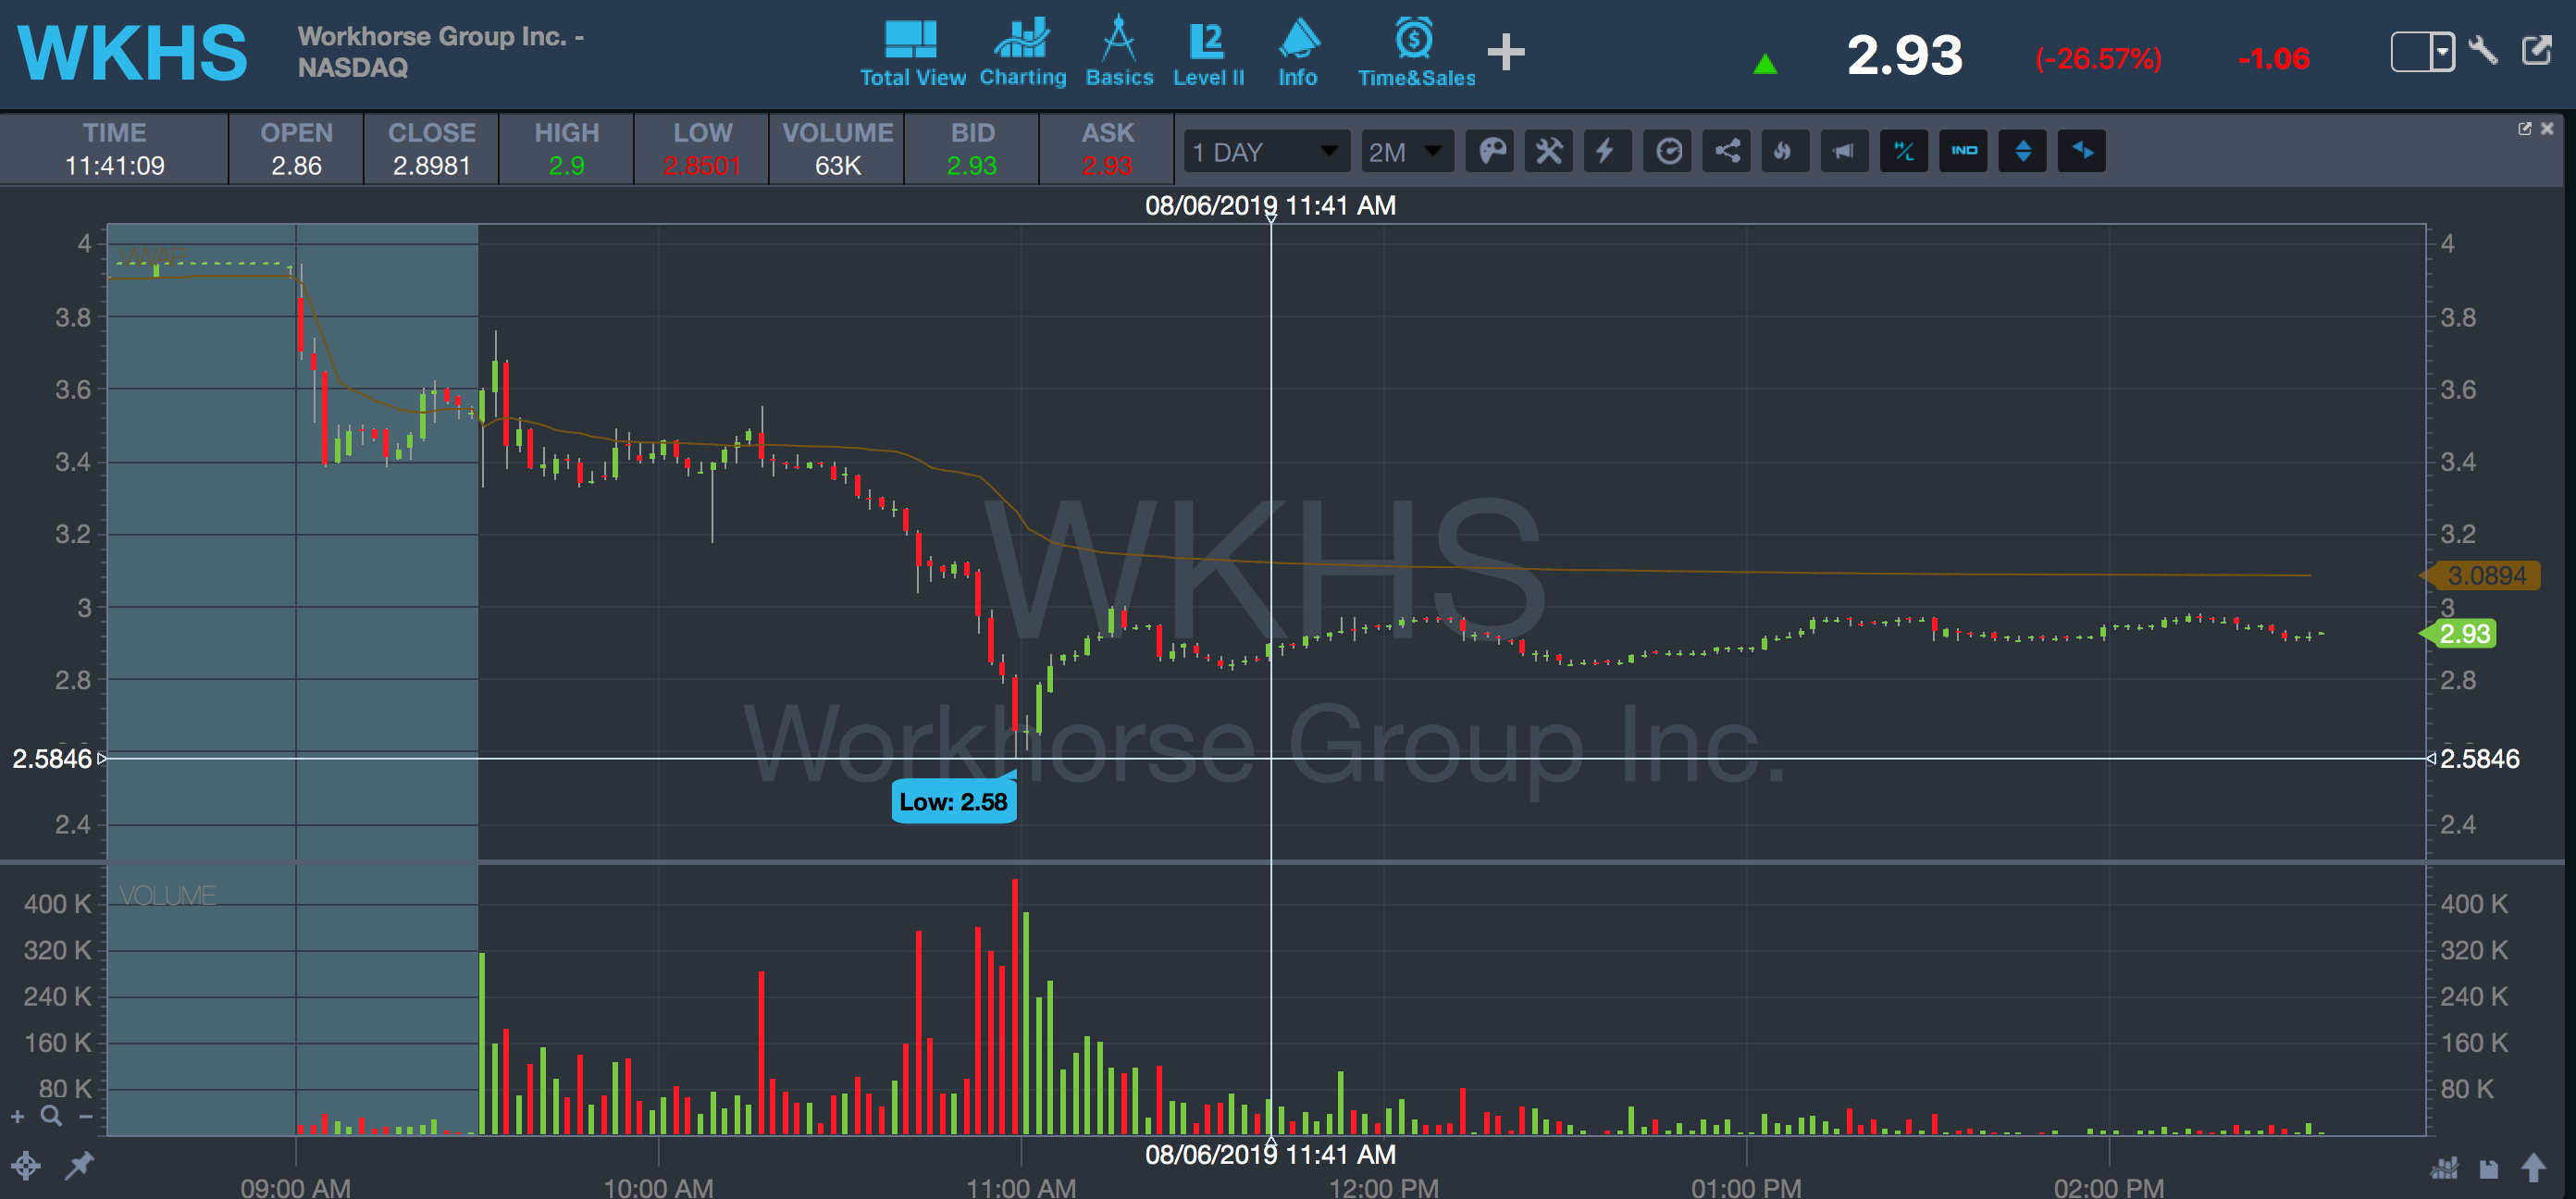Click the lightning bolt quick trade icon
Screen dimensions: 2576x1199
[1607, 152]
